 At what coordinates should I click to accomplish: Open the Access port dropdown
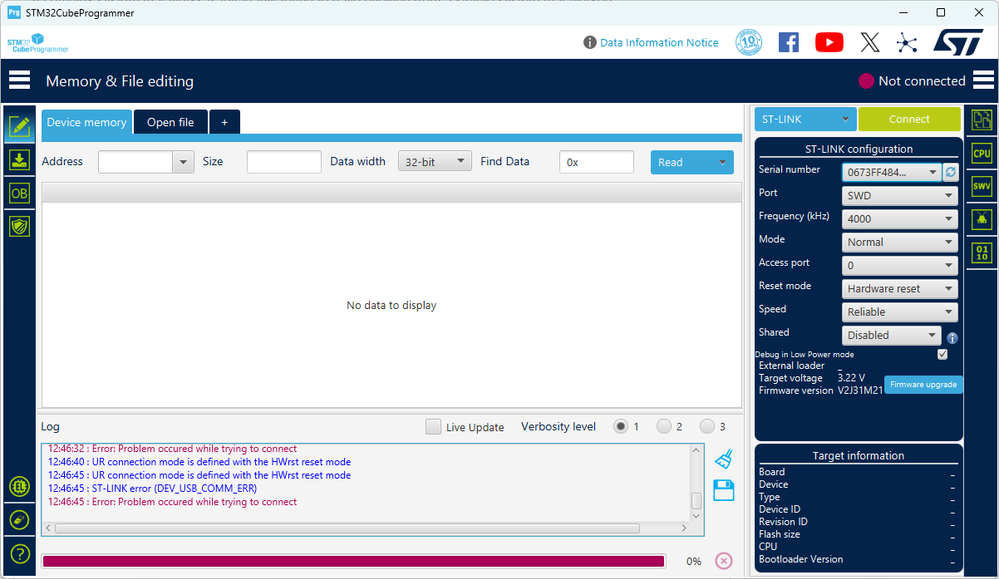[900, 266]
